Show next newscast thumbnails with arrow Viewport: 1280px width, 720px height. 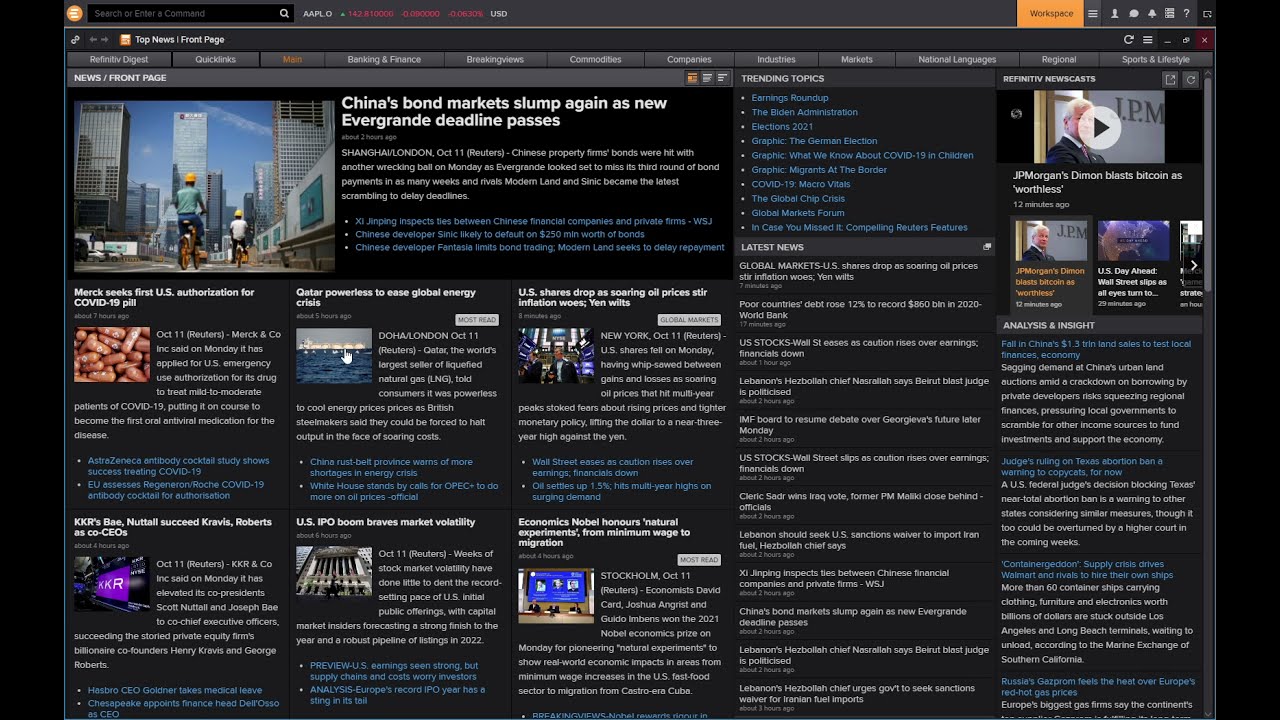(1193, 265)
